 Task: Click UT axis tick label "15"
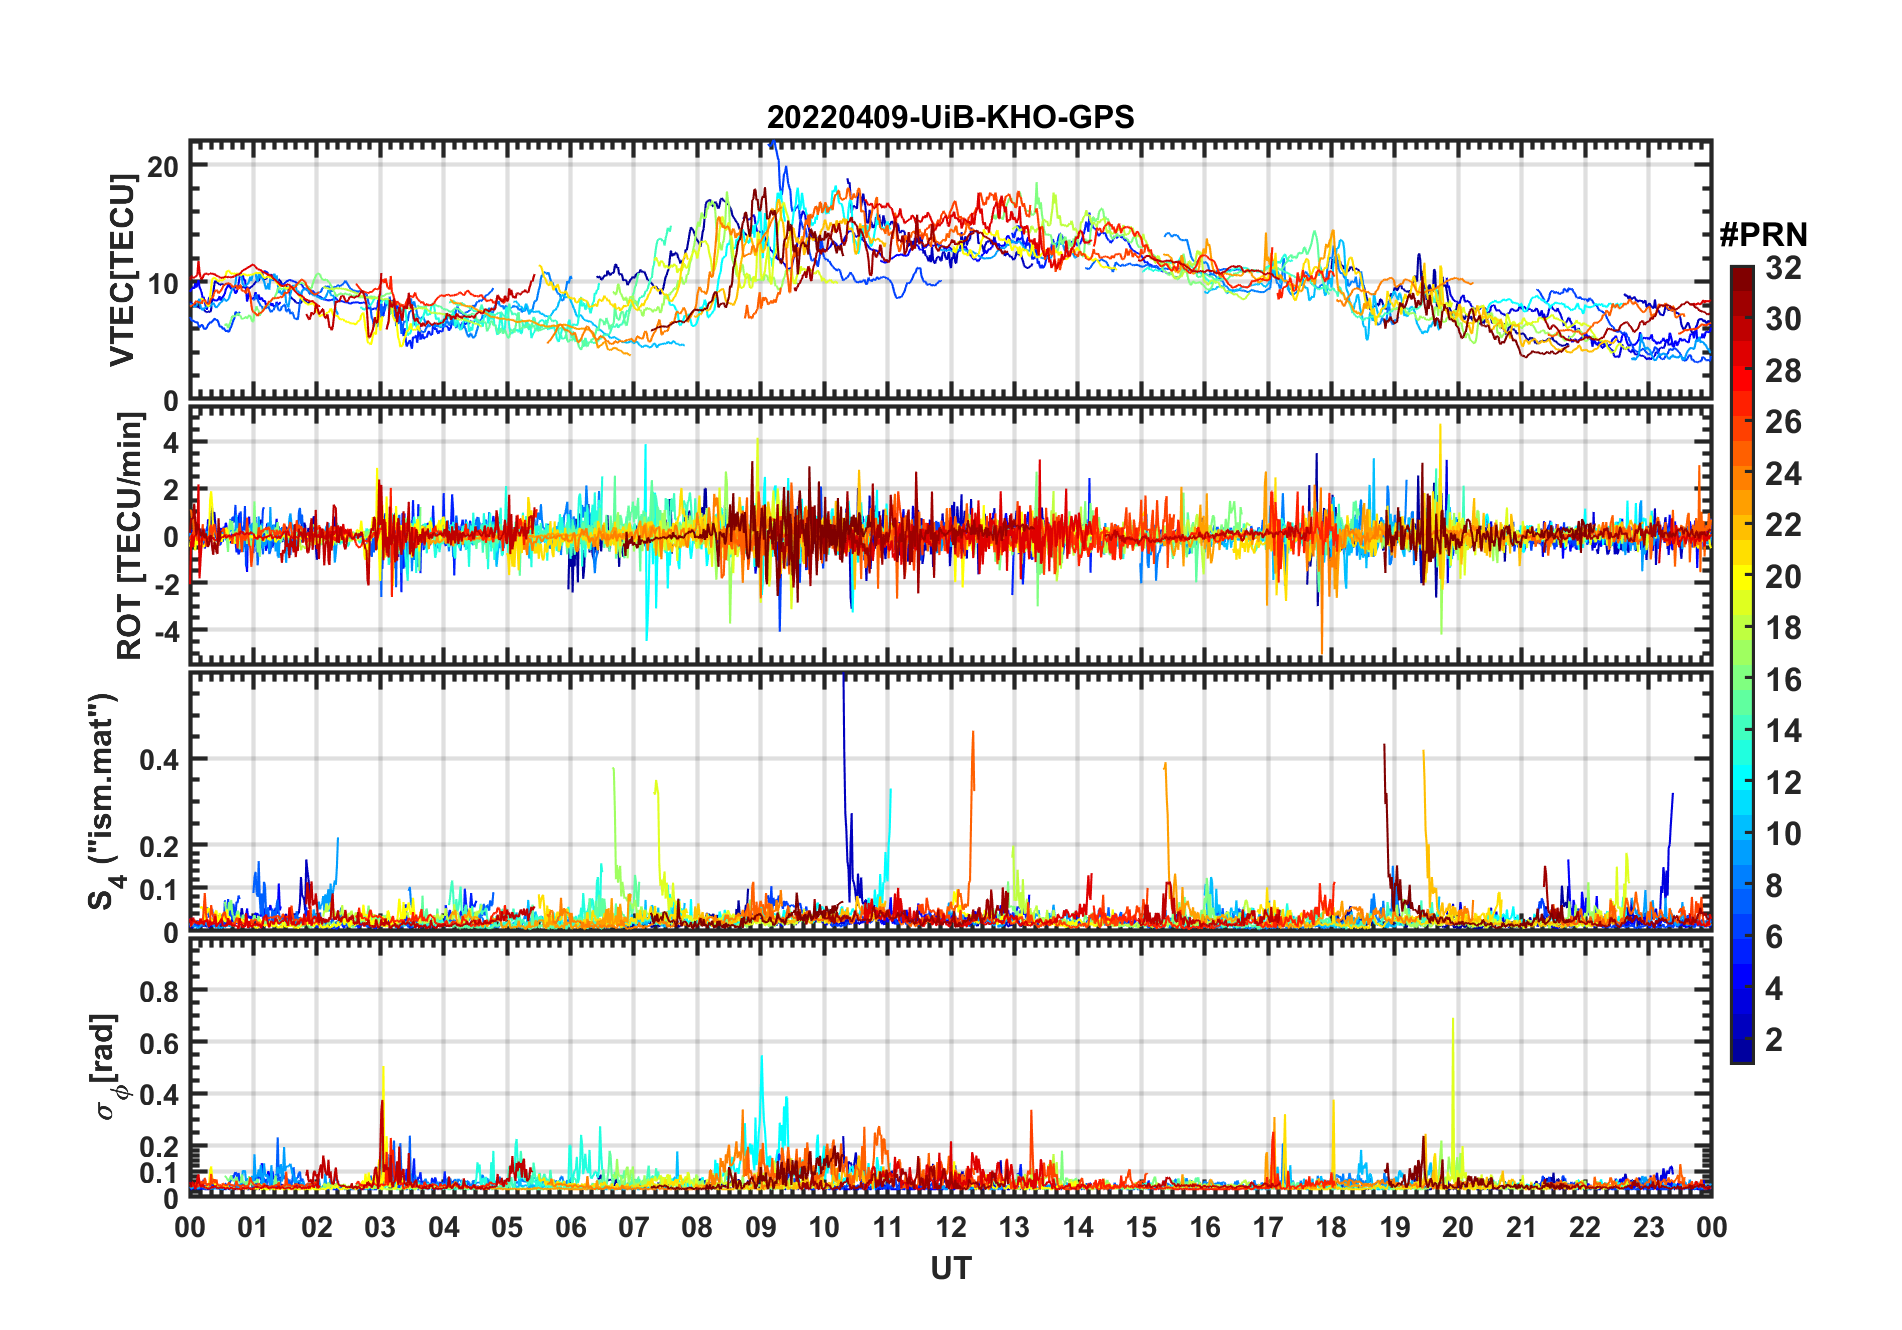[x=1141, y=1227]
